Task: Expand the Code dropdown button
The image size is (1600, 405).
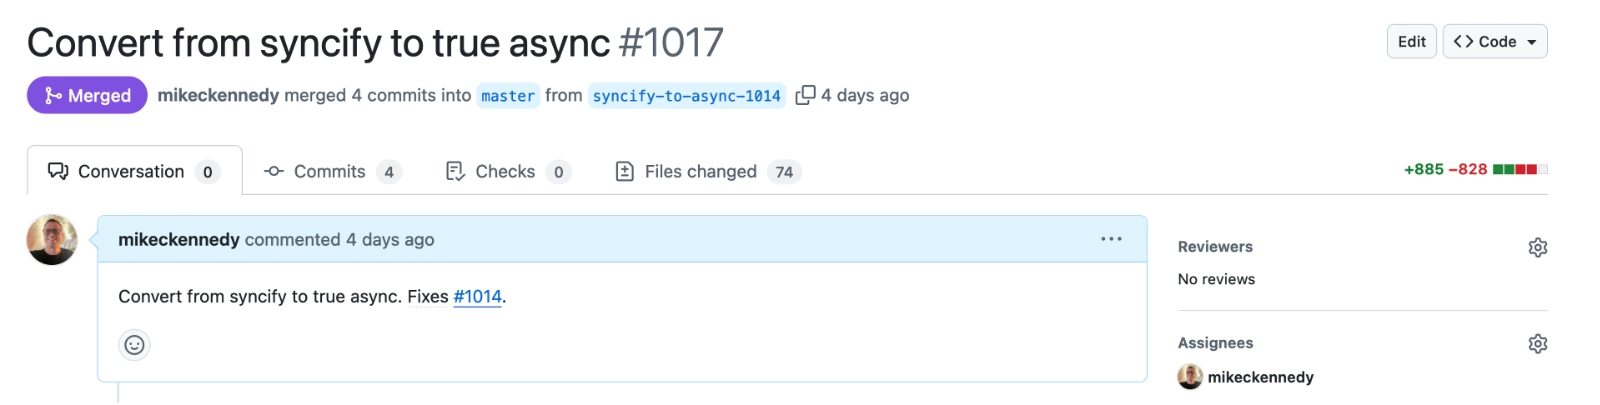Action: 1494,41
